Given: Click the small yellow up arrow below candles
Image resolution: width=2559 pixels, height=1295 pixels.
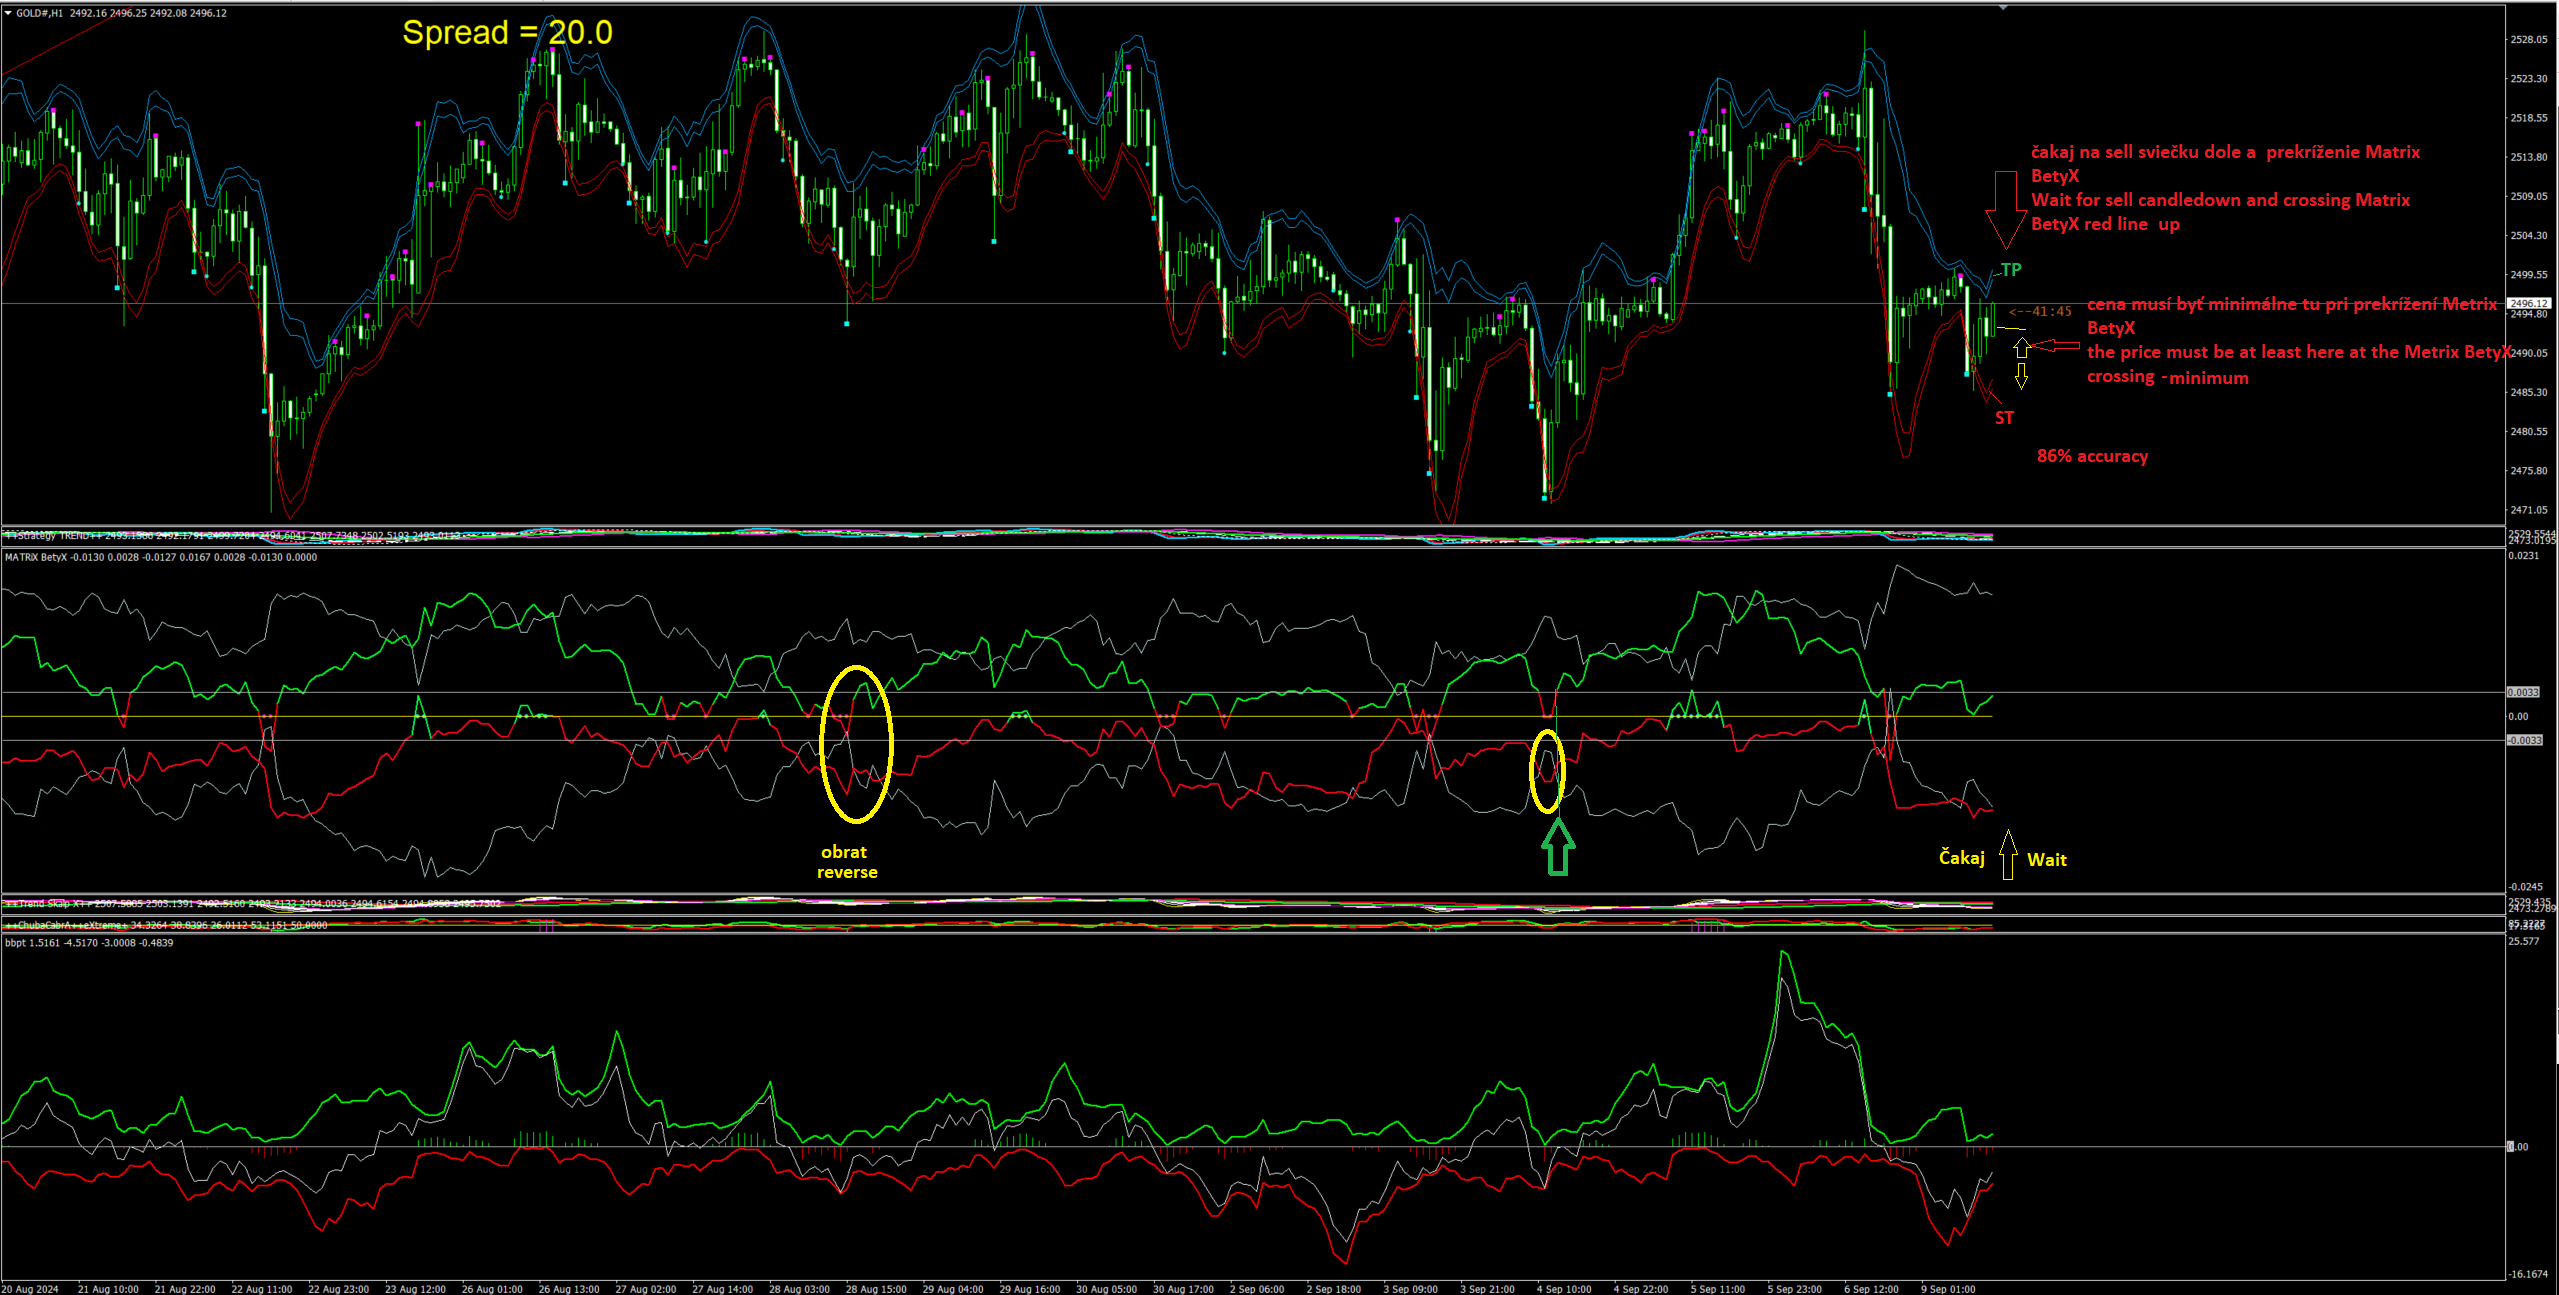Looking at the screenshot, I should [x=2021, y=348].
